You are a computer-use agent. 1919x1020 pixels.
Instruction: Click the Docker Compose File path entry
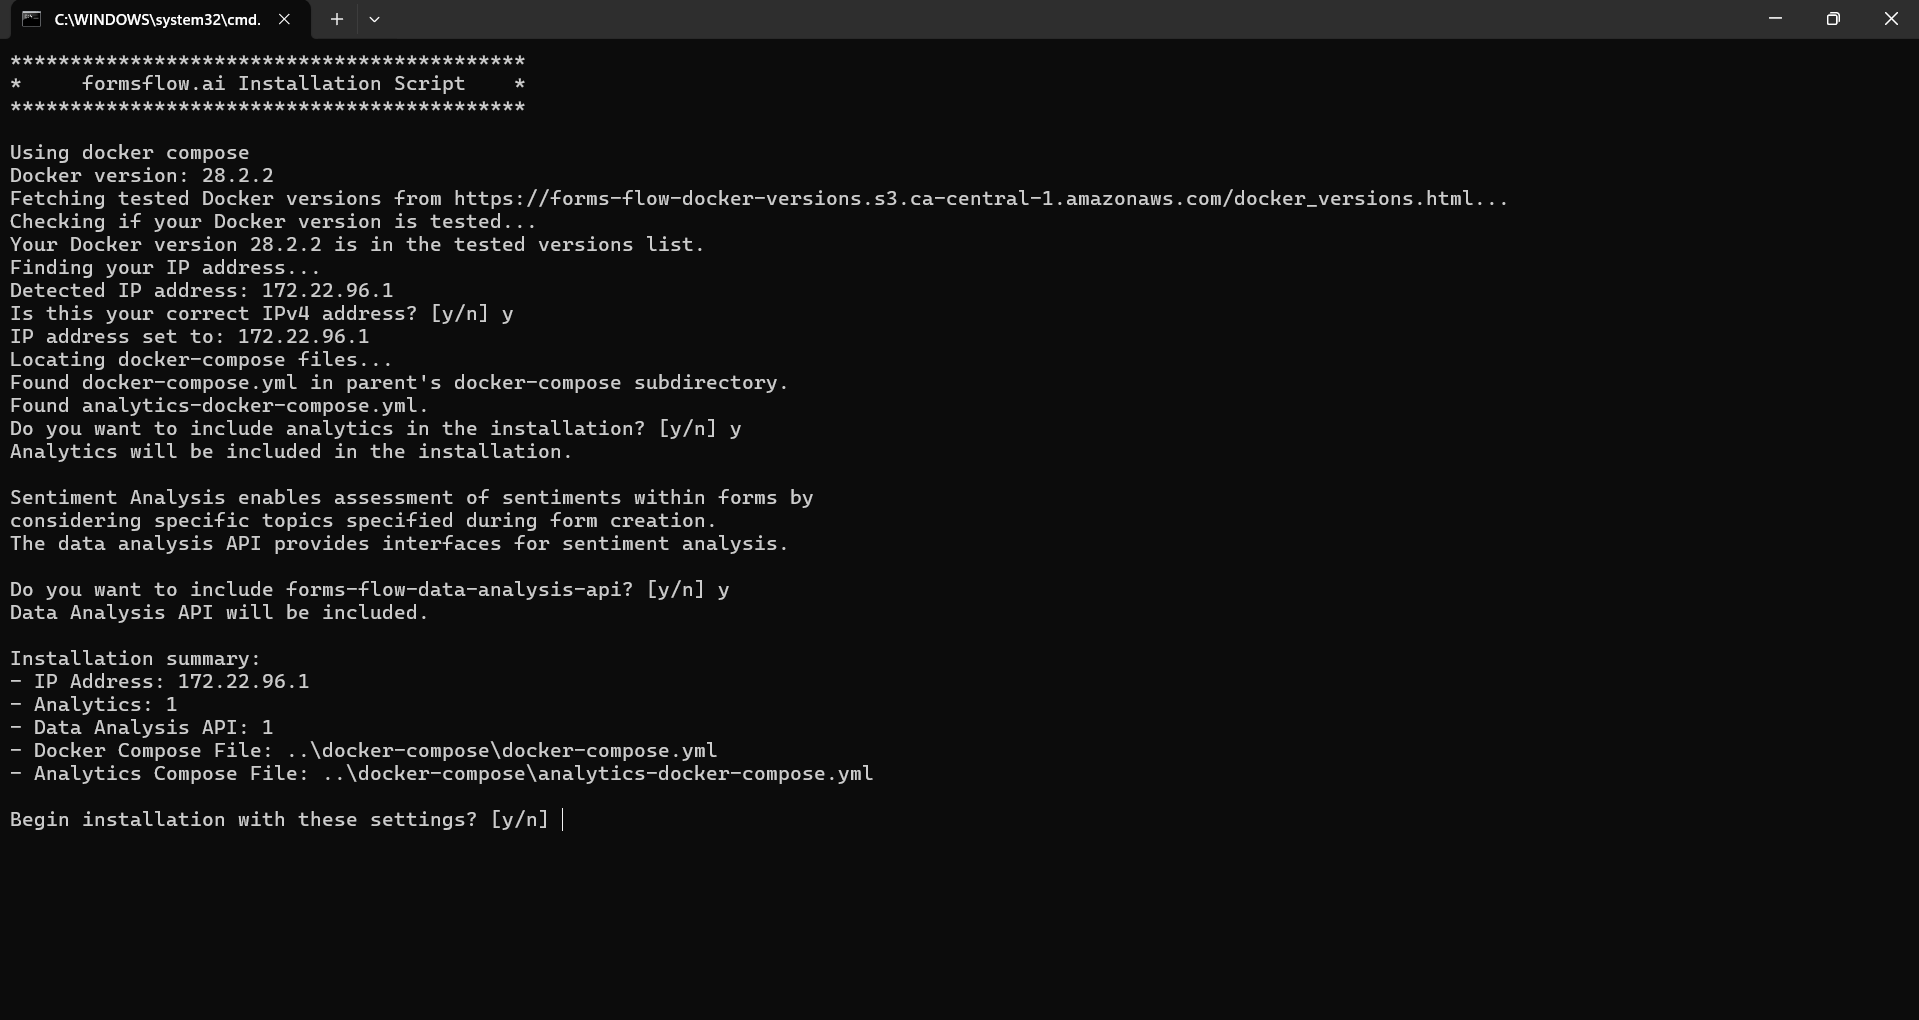(x=362, y=750)
